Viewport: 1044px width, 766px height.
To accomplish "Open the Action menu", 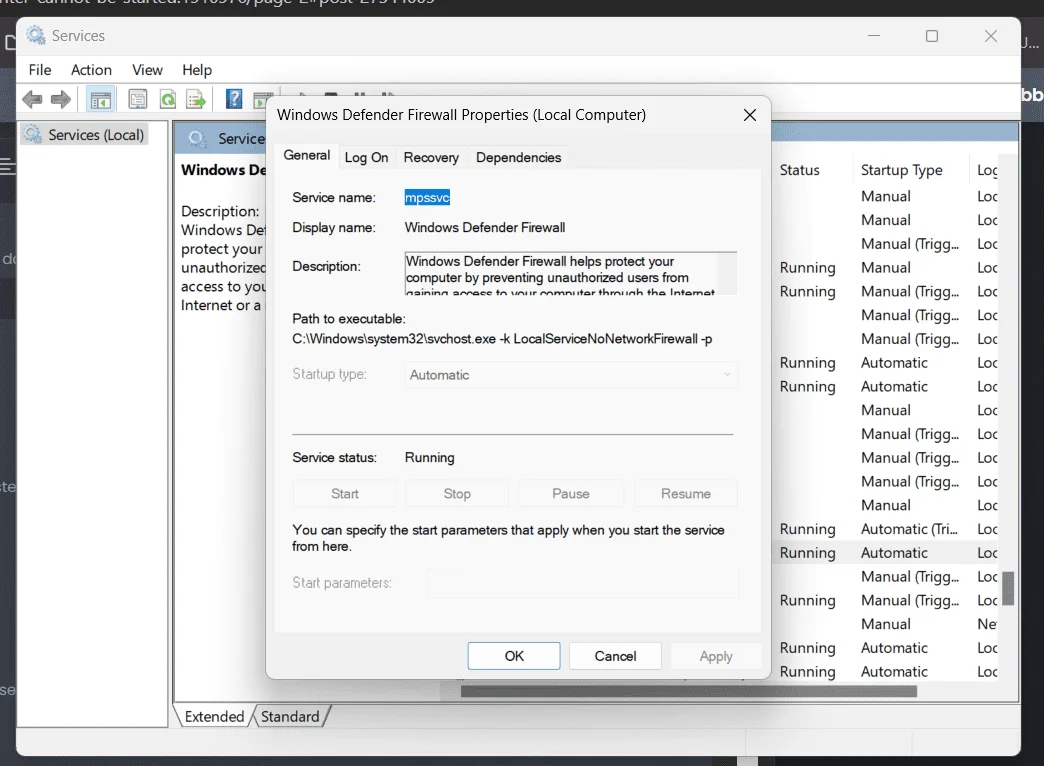I will click(x=91, y=70).
